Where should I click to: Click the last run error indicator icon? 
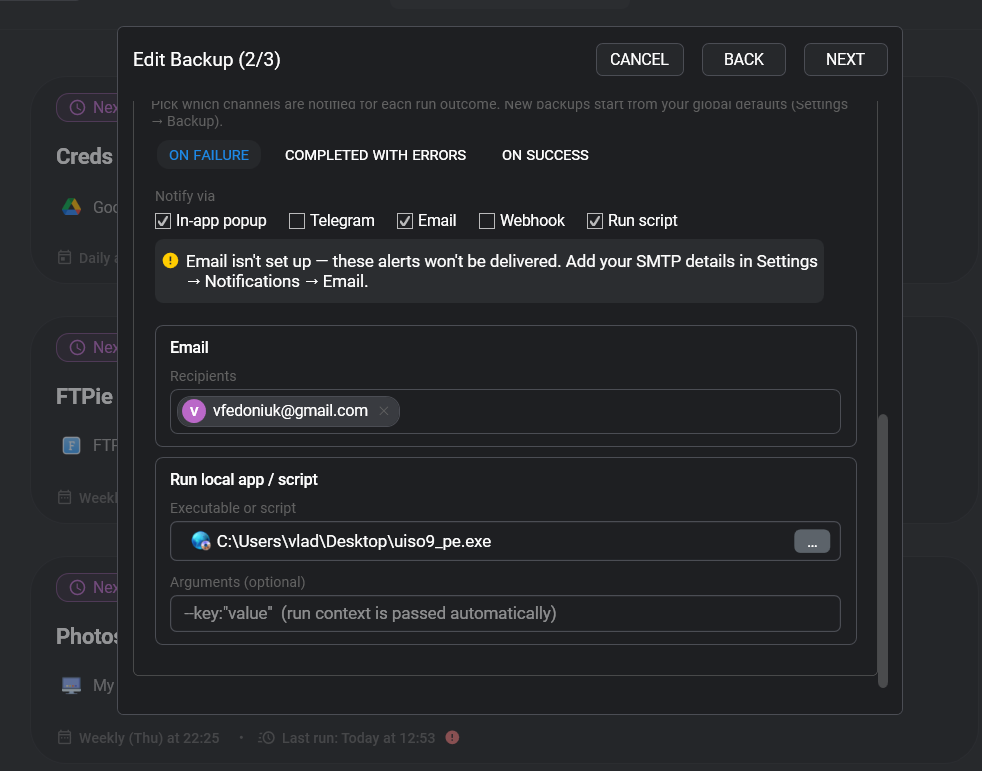pos(452,738)
